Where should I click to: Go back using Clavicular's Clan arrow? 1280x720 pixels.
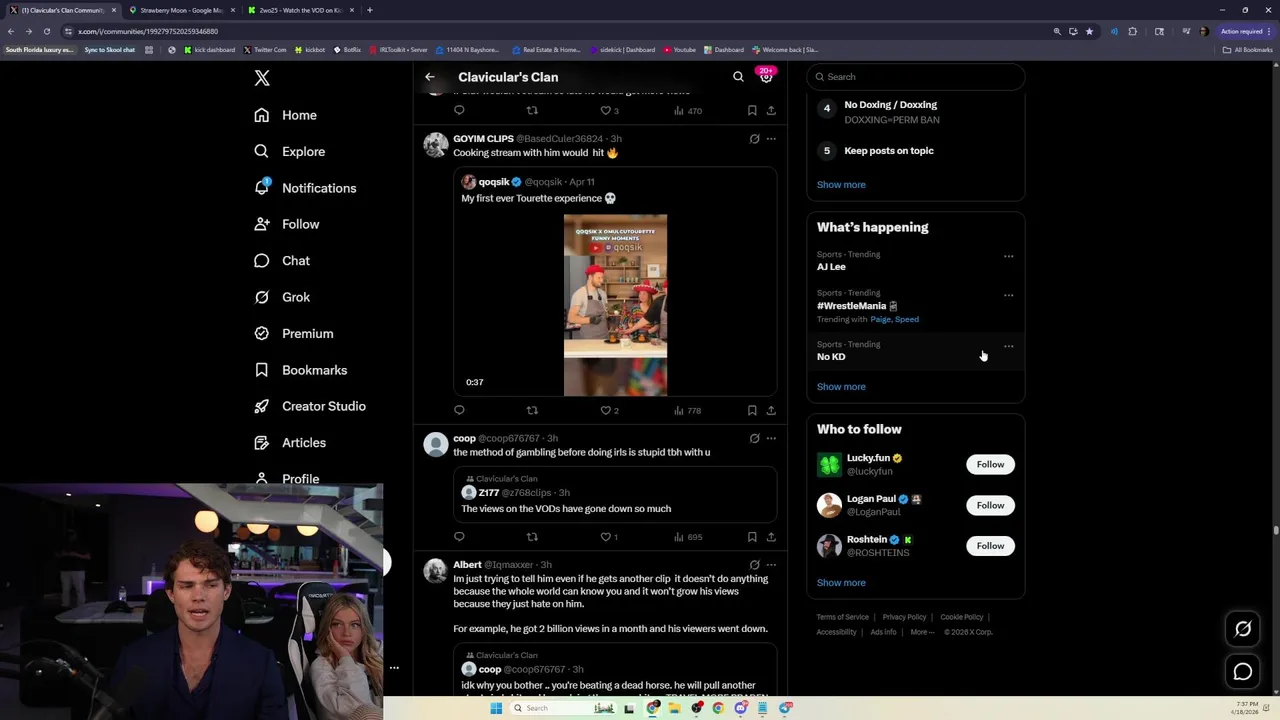[x=430, y=77]
